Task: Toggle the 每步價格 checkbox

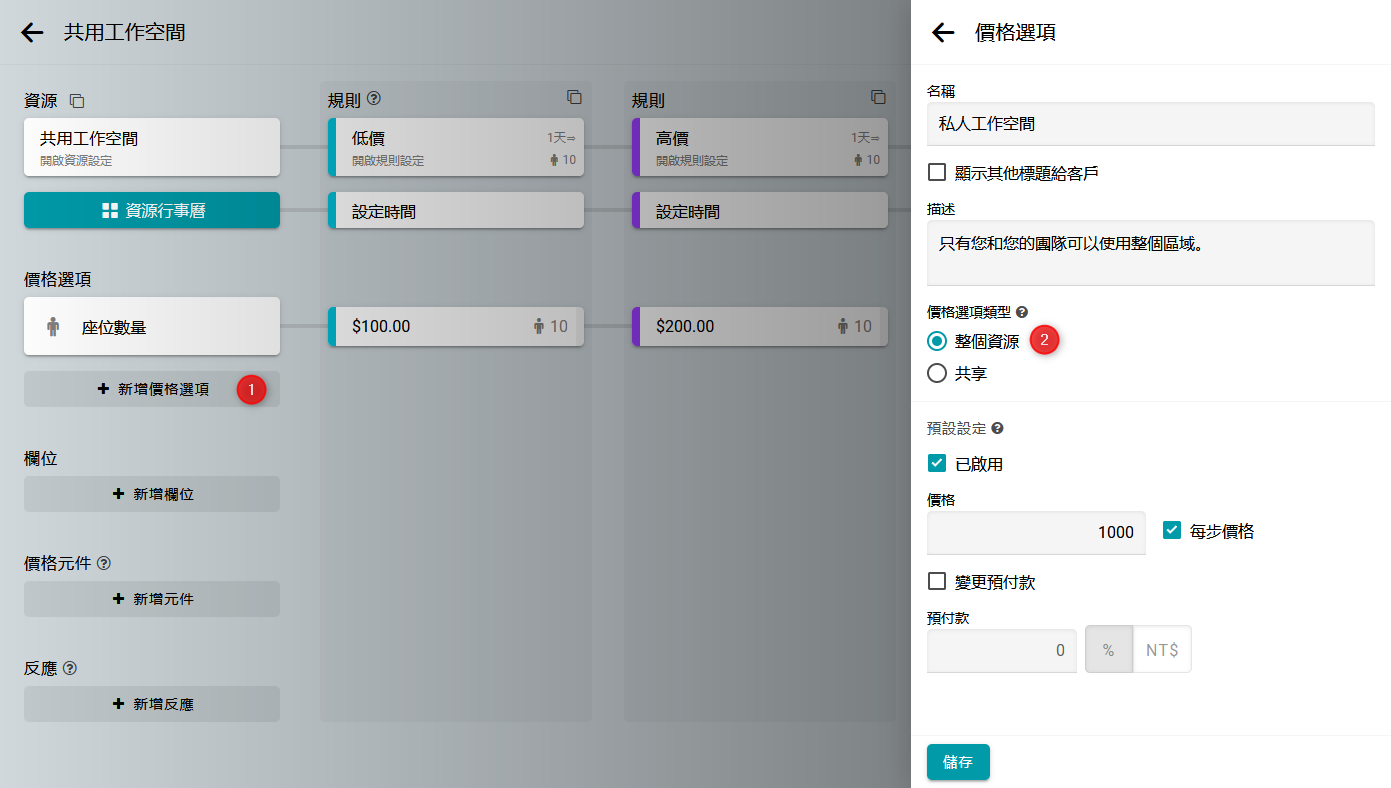Action: pos(1172,530)
